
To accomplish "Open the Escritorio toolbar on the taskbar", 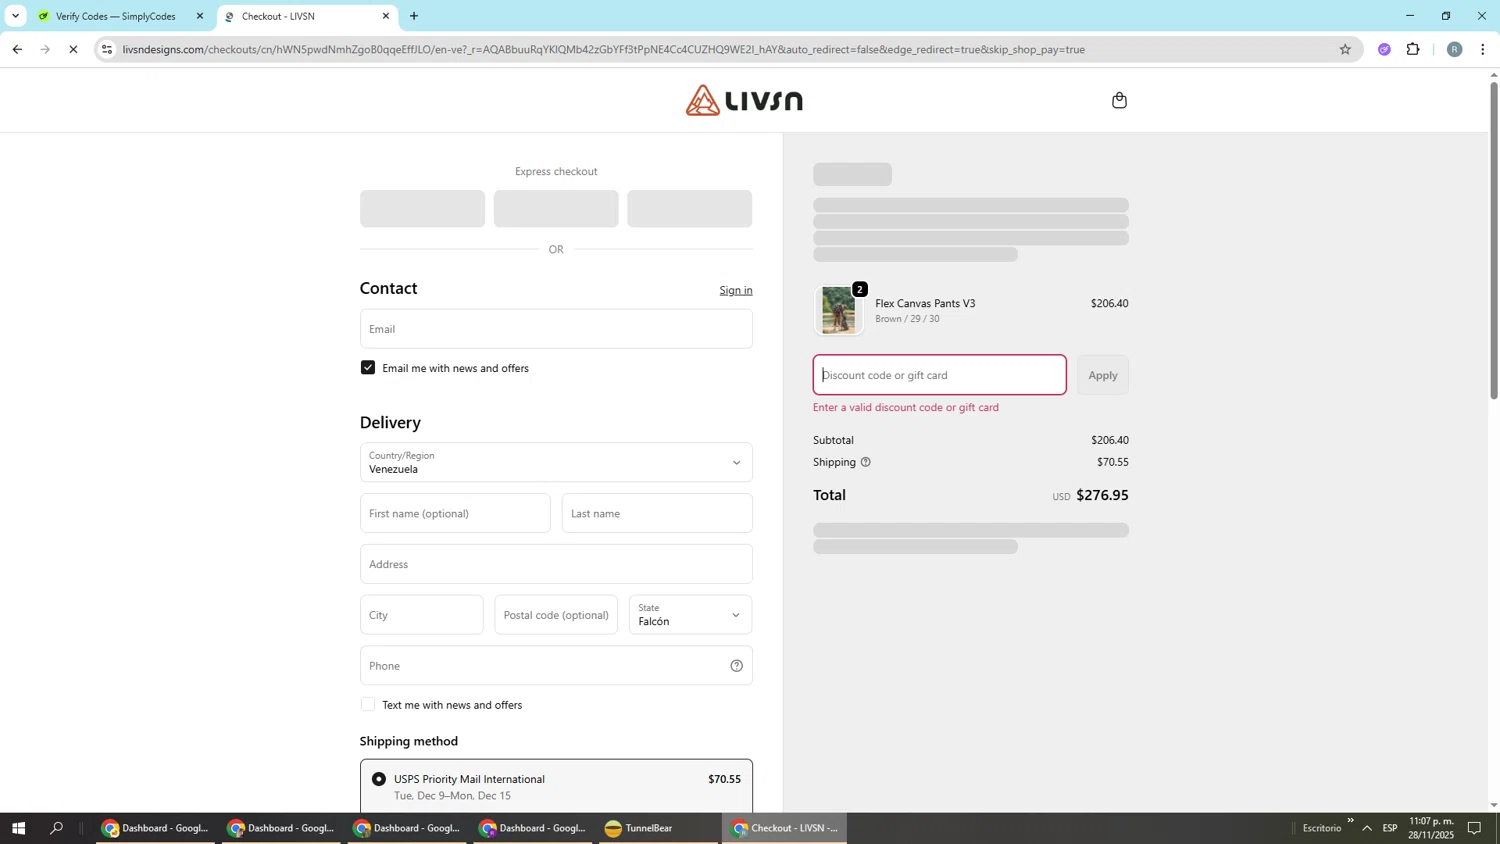I will click(x=1322, y=828).
